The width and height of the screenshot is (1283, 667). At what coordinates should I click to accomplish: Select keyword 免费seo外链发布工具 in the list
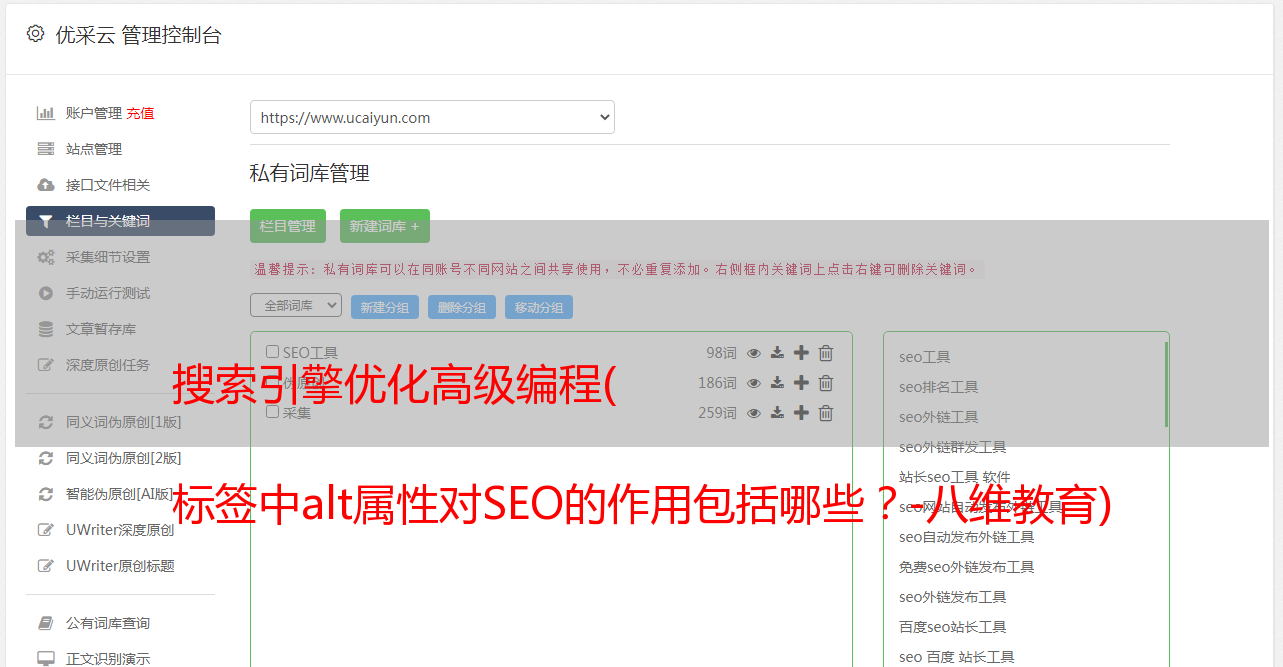[966, 567]
